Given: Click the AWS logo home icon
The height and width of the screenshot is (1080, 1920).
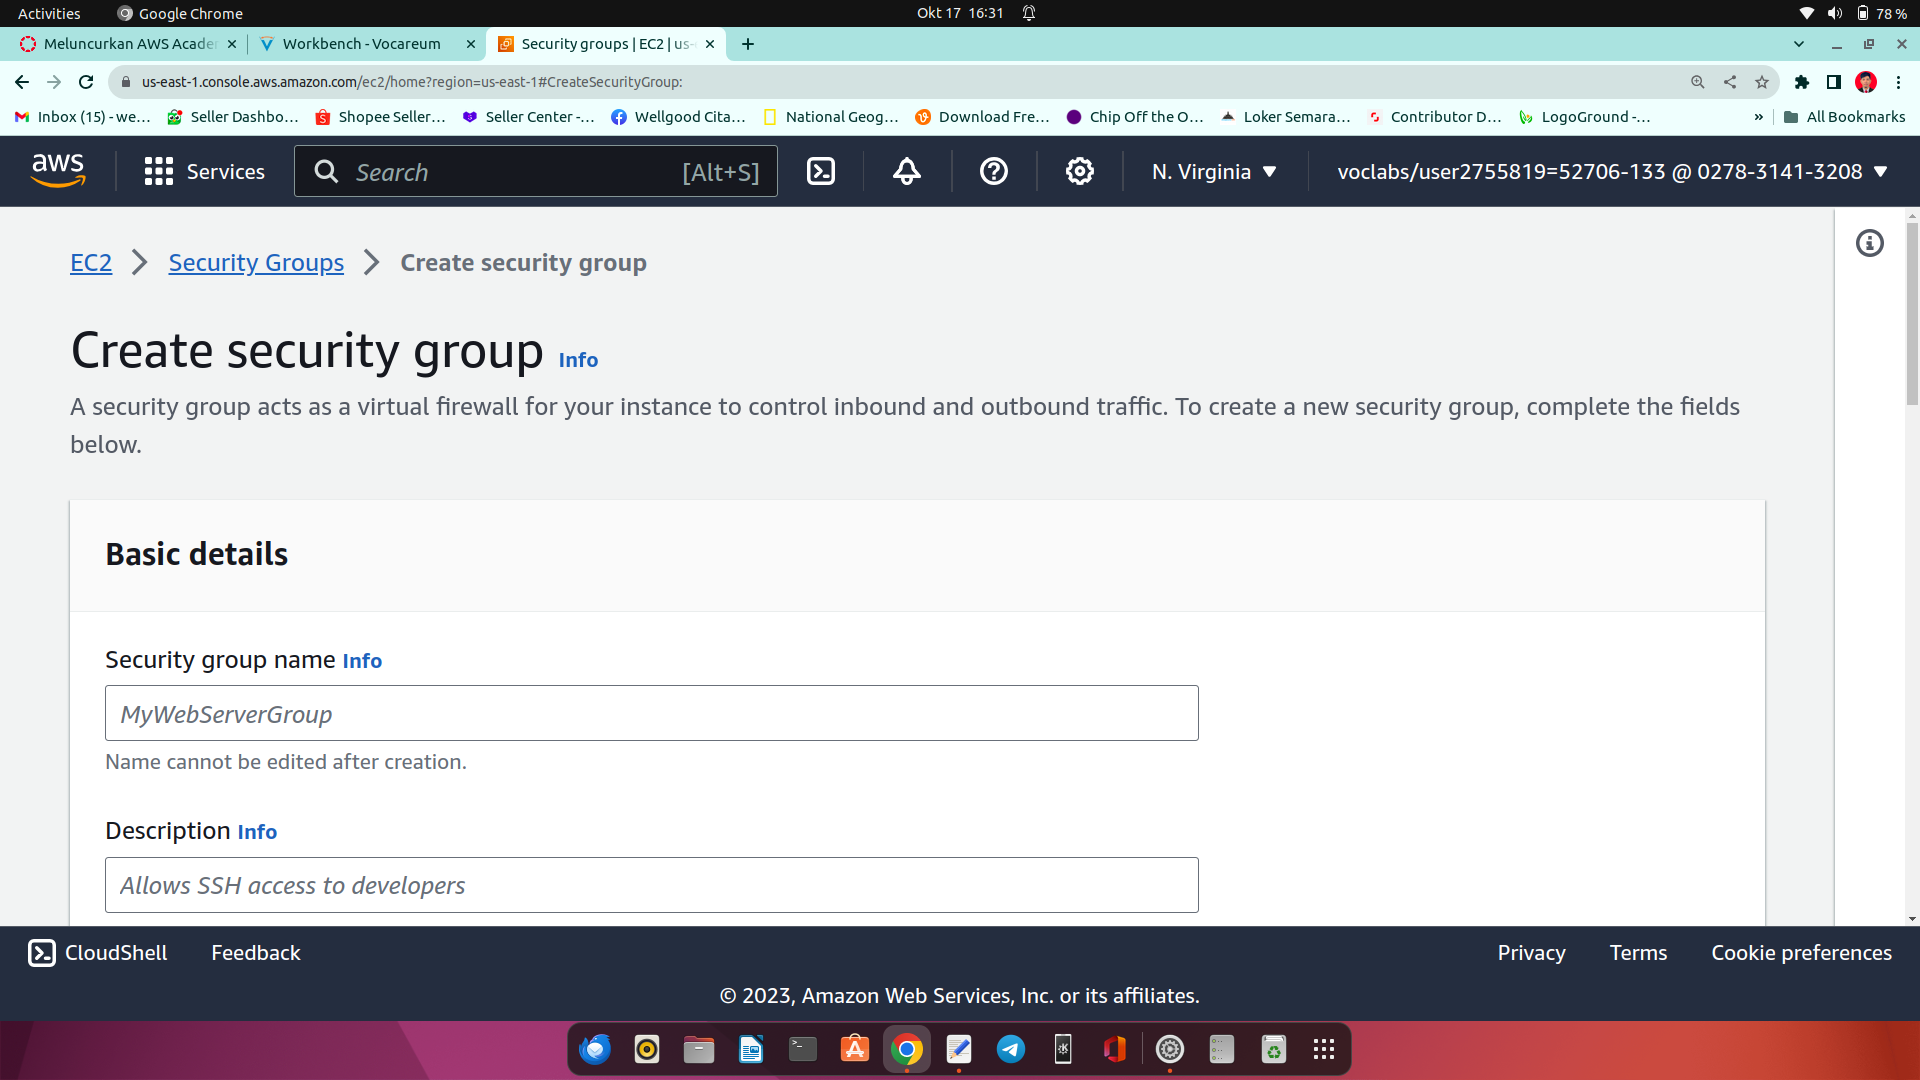Looking at the screenshot, I should click(x=58, y=171).
